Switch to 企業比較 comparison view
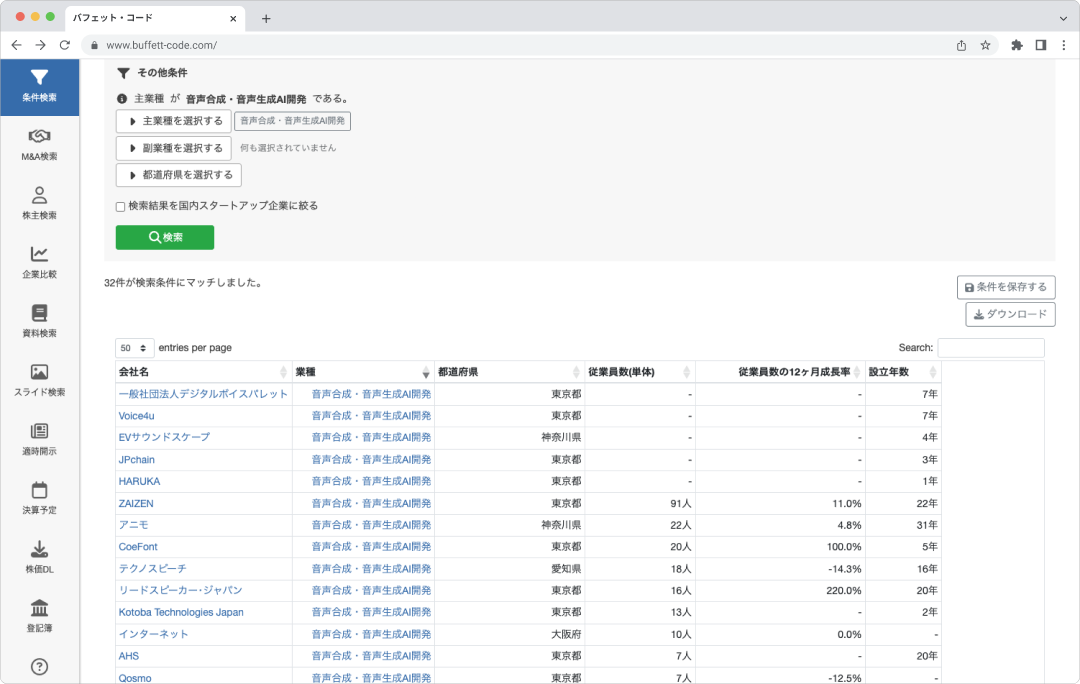Viewport: 1080px width, 684px height. 39,260
